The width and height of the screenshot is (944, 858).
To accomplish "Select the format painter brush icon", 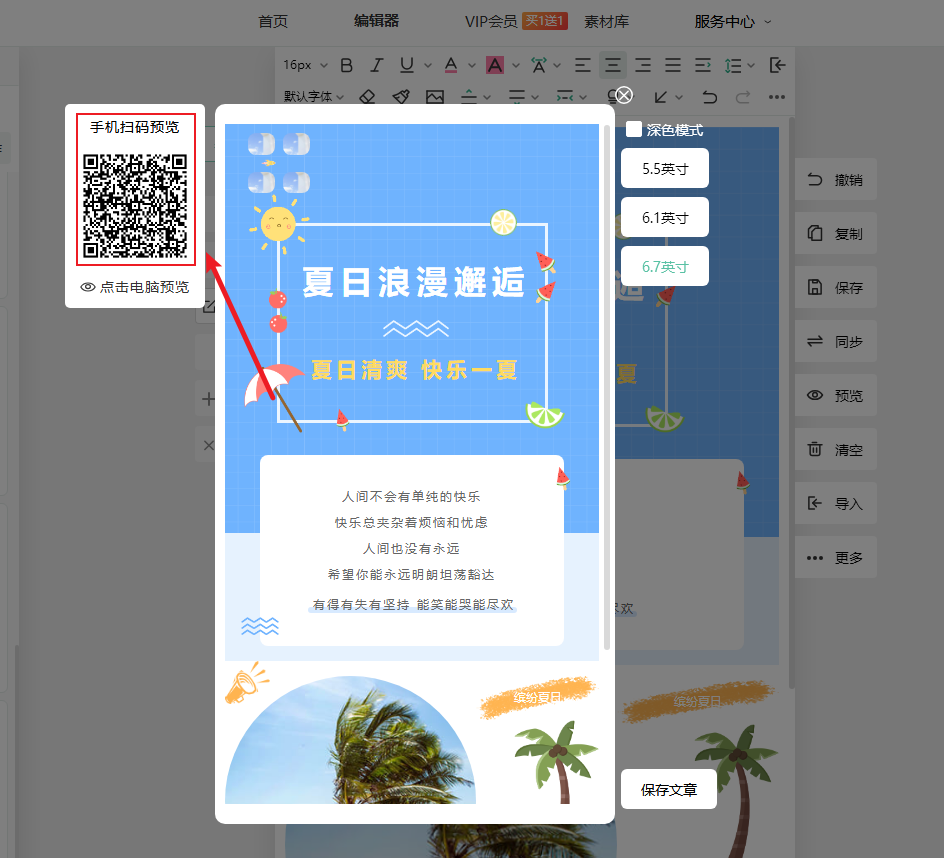I will click(x=401, y=97).
